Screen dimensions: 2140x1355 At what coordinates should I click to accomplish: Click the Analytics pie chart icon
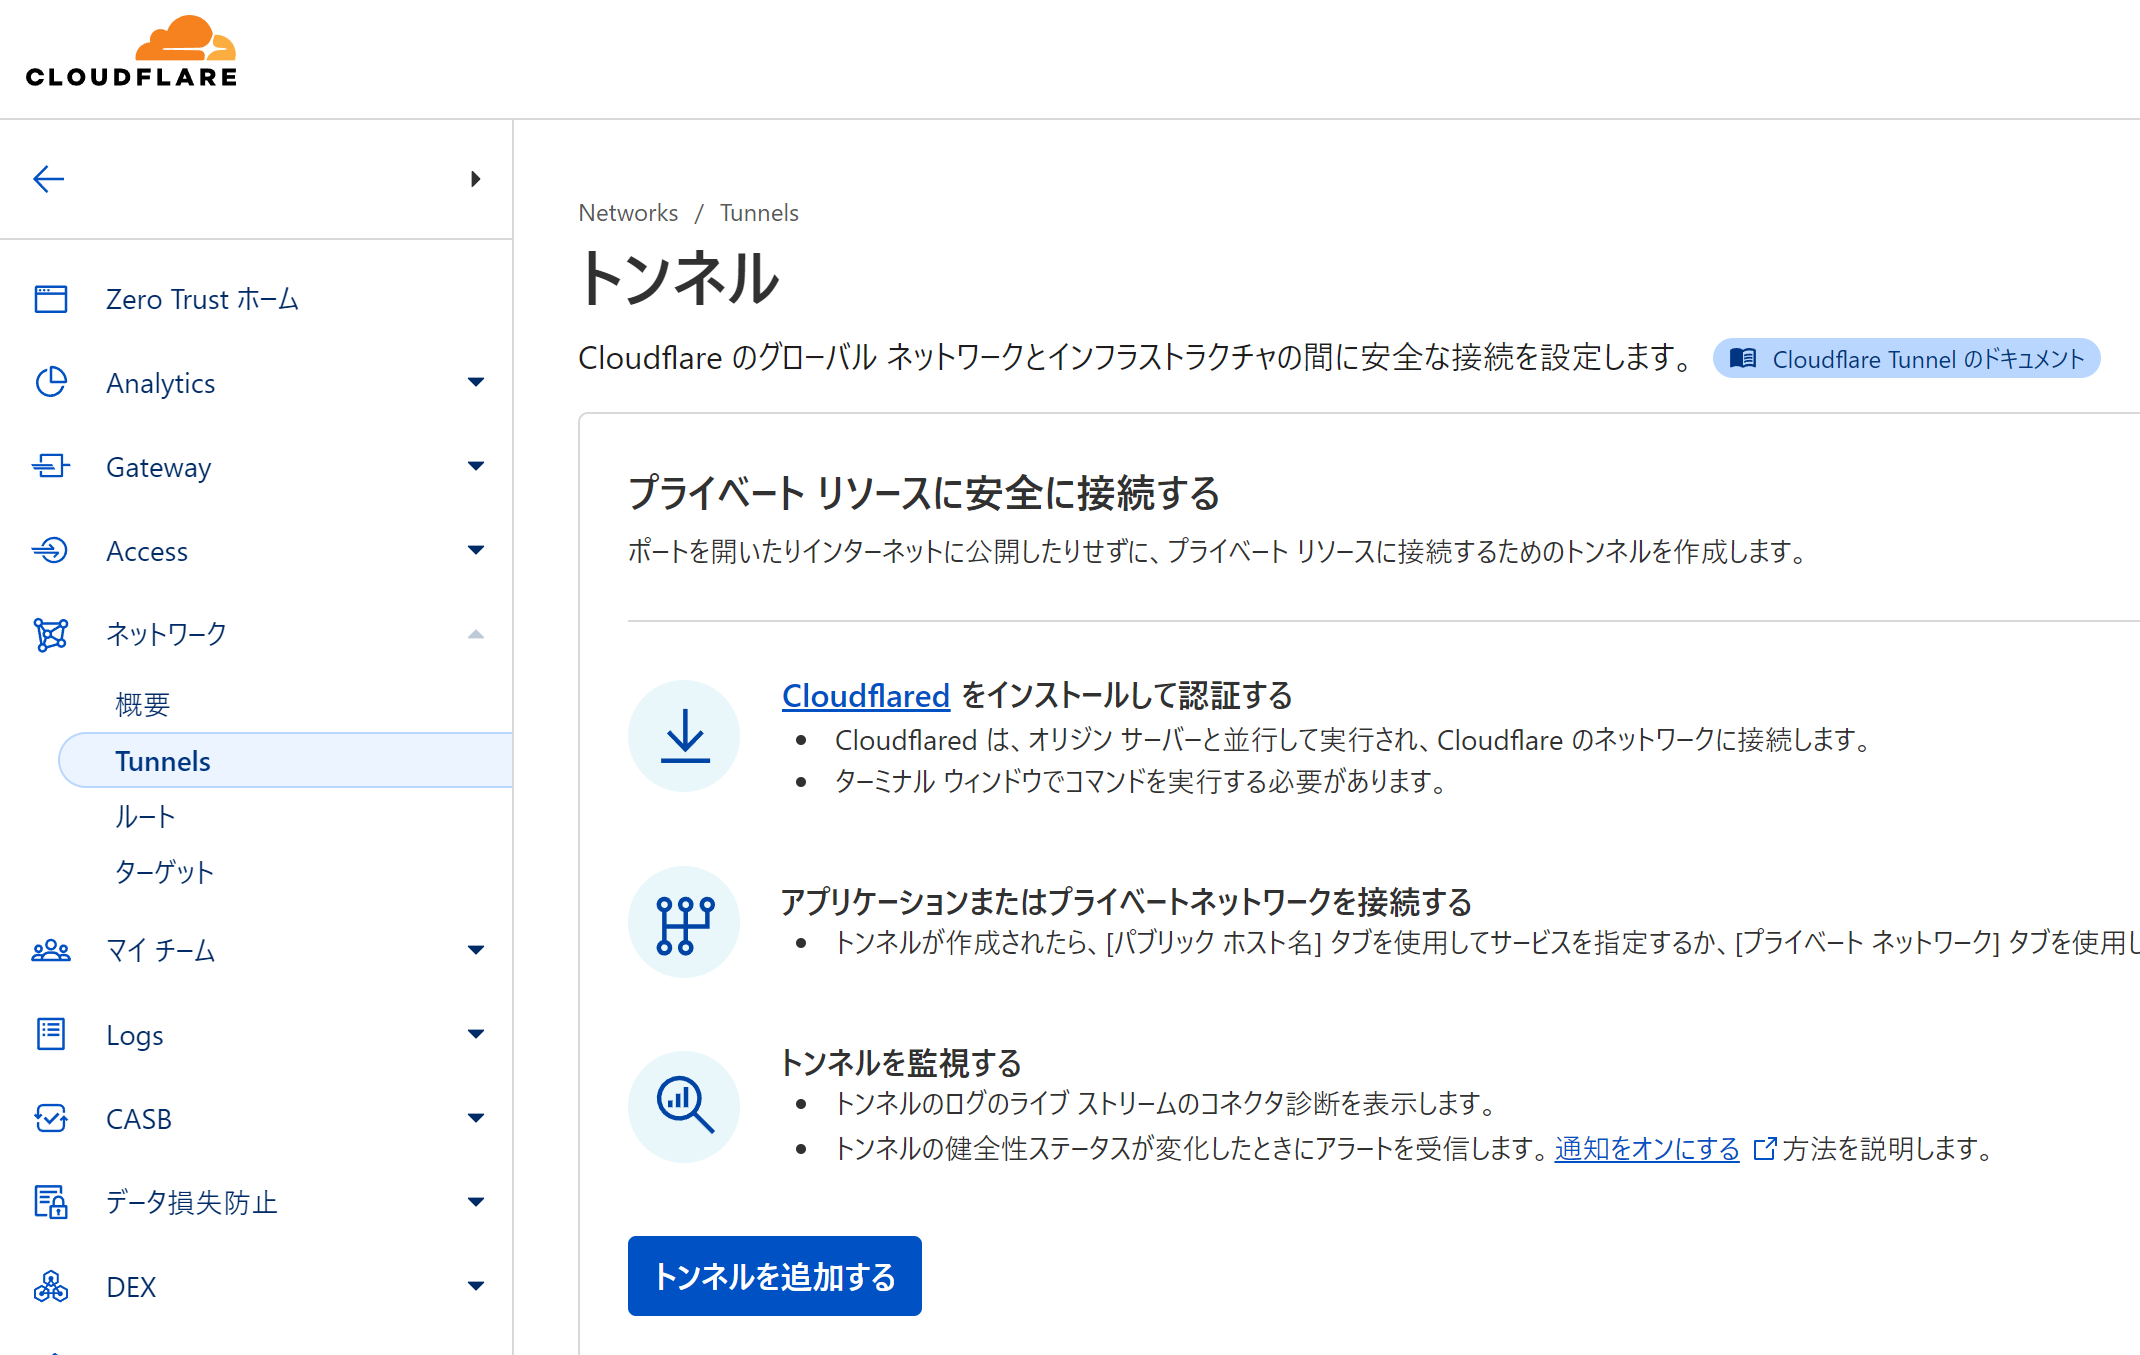pos(51,382)
